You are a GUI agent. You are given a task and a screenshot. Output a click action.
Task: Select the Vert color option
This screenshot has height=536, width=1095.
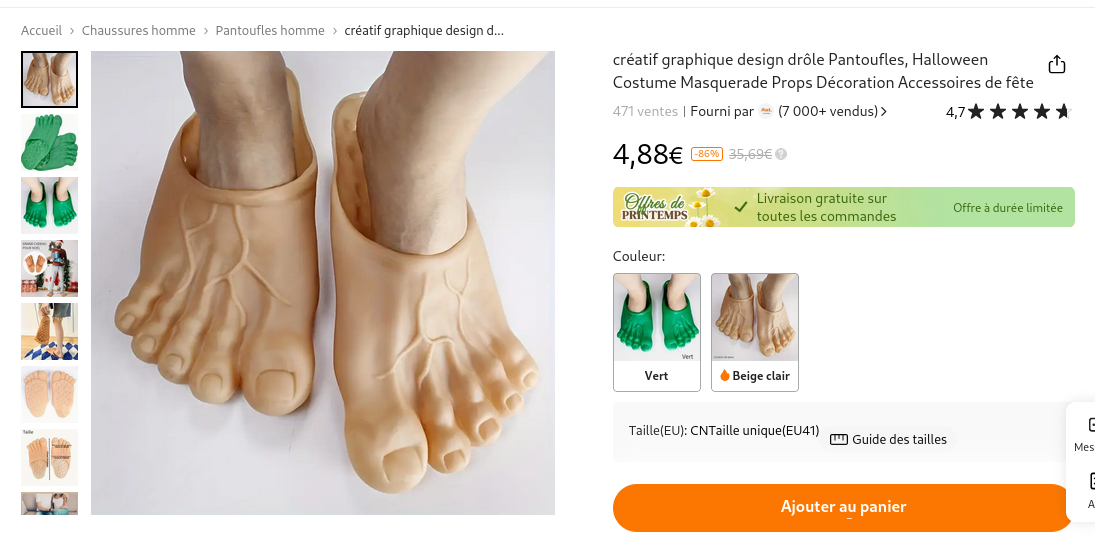click(x=656, y=332)
